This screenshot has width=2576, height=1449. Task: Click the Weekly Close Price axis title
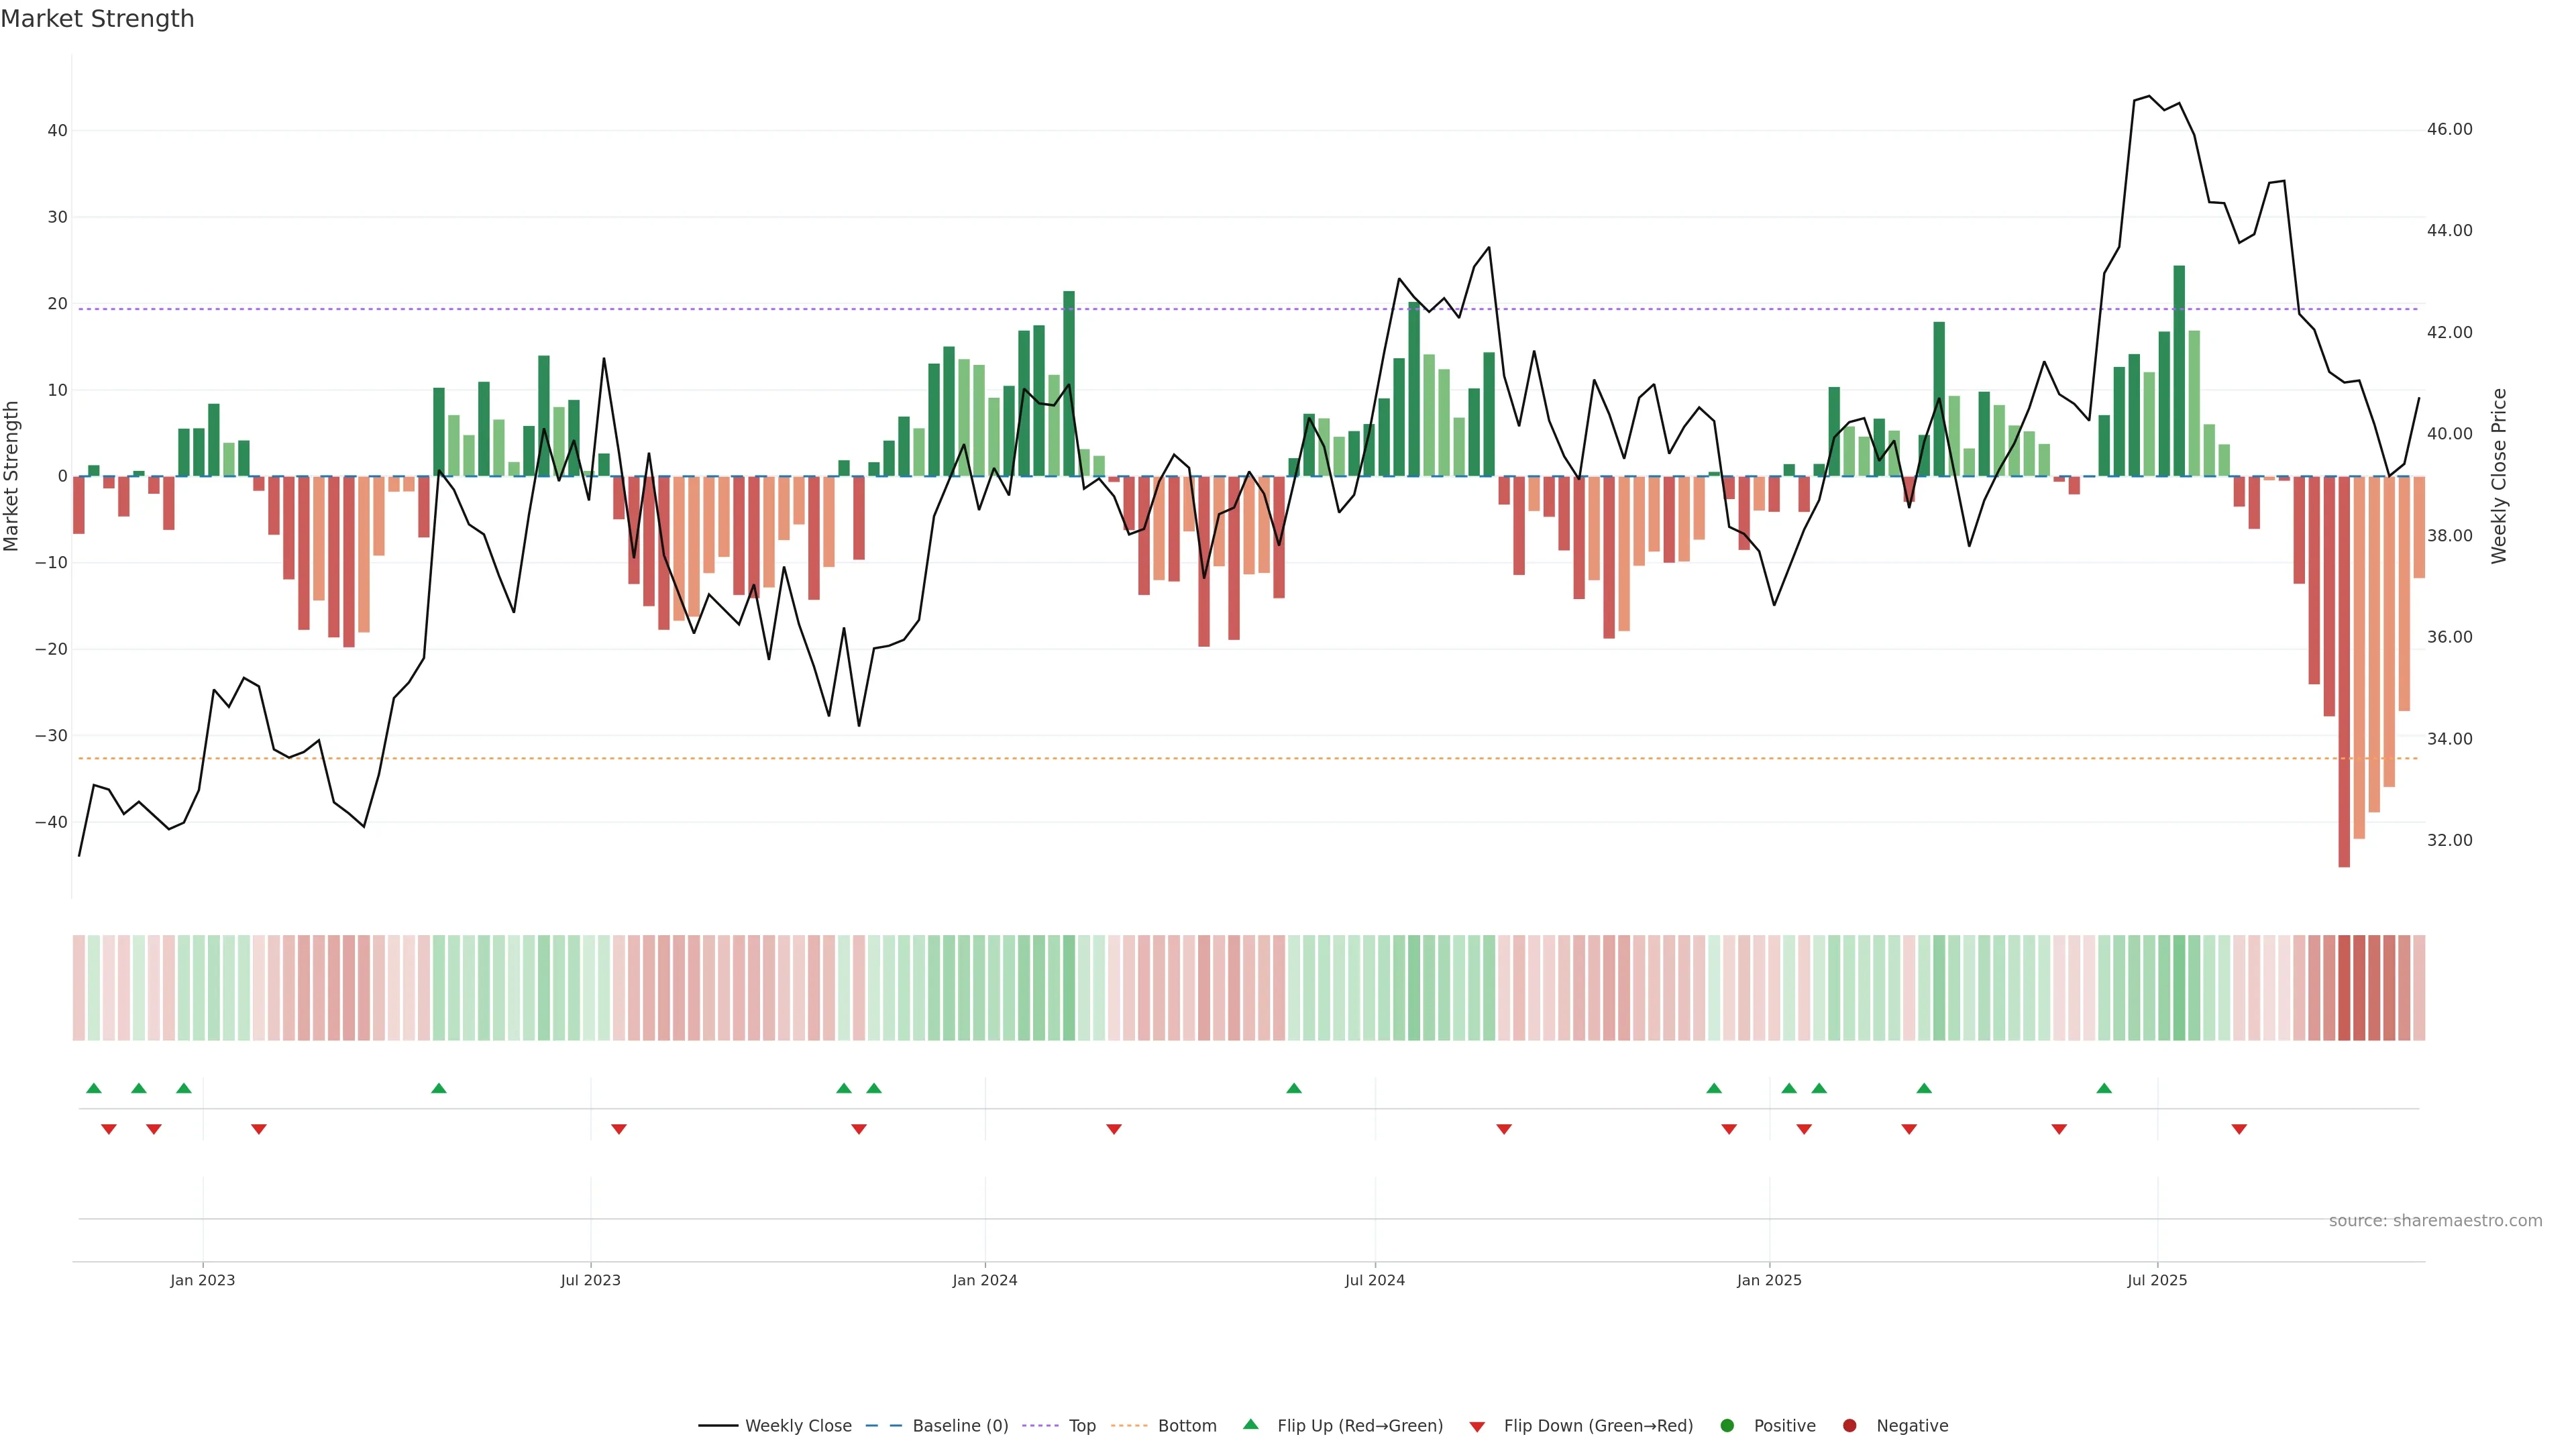(2499, 476)
